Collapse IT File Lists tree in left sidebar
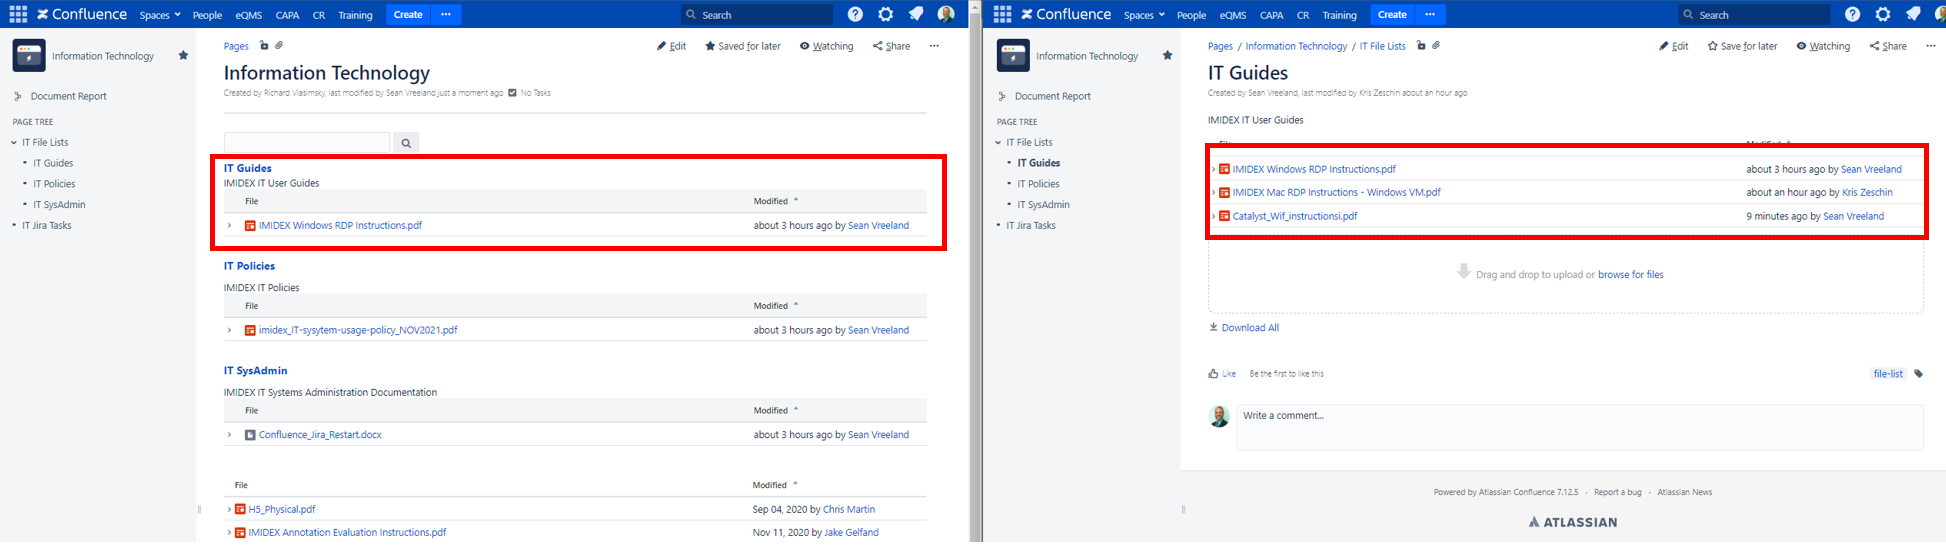The height and width of the screenshot is (553, 1946). pos(14,143)
